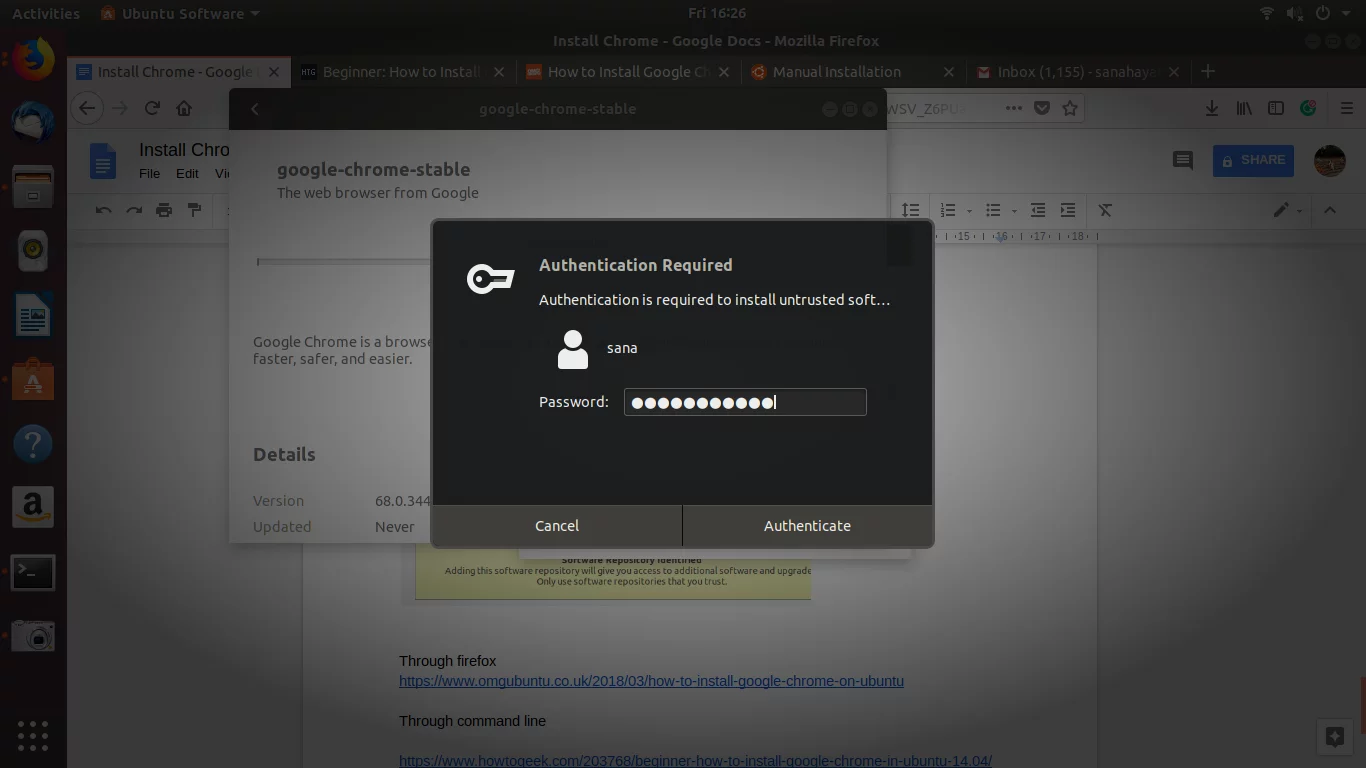1366x768 pixels.
Task: Expand the bulleted list options arrow
Action: 1014,211
